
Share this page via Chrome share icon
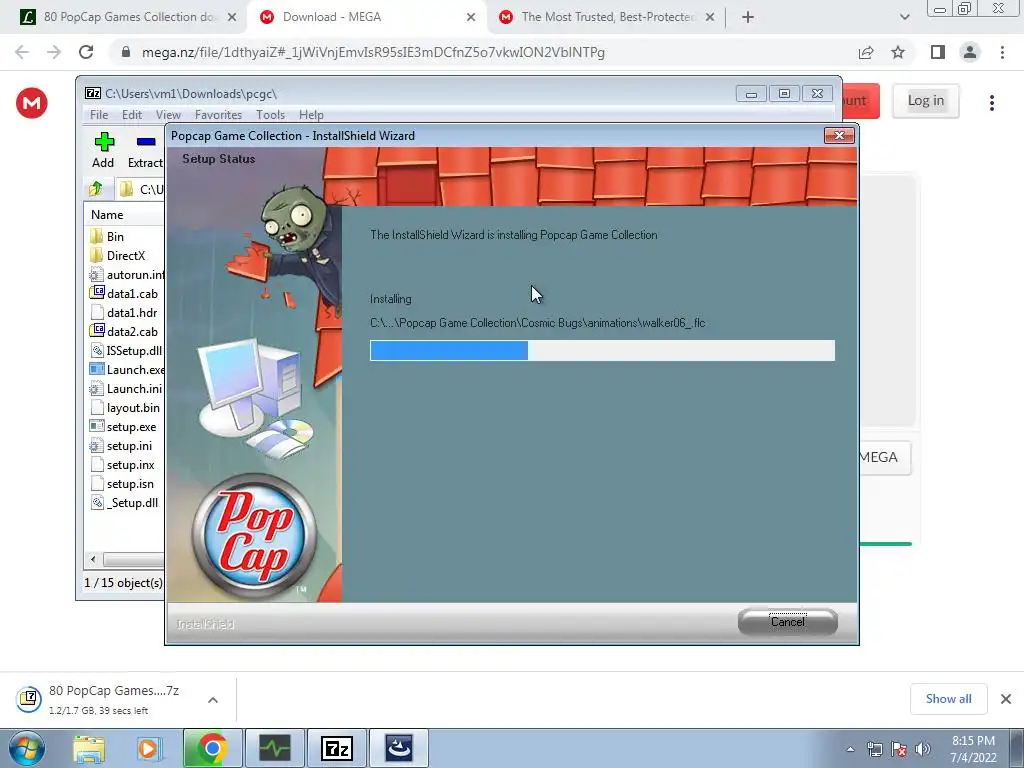(866, 52)
